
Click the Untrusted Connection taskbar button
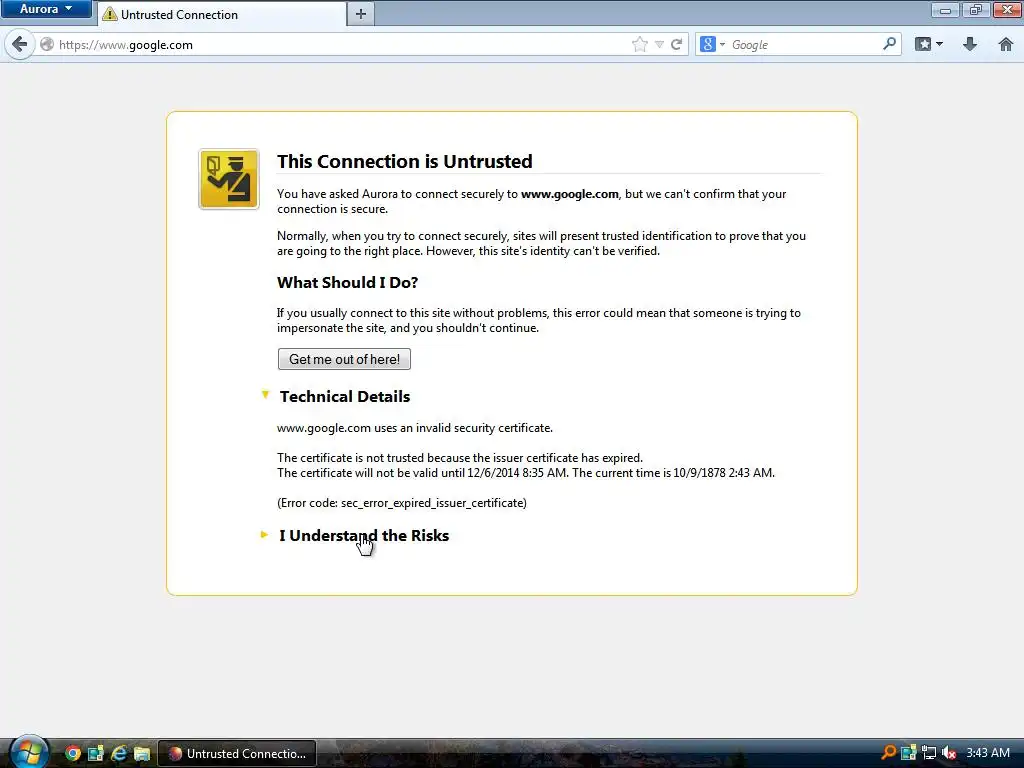238,753
